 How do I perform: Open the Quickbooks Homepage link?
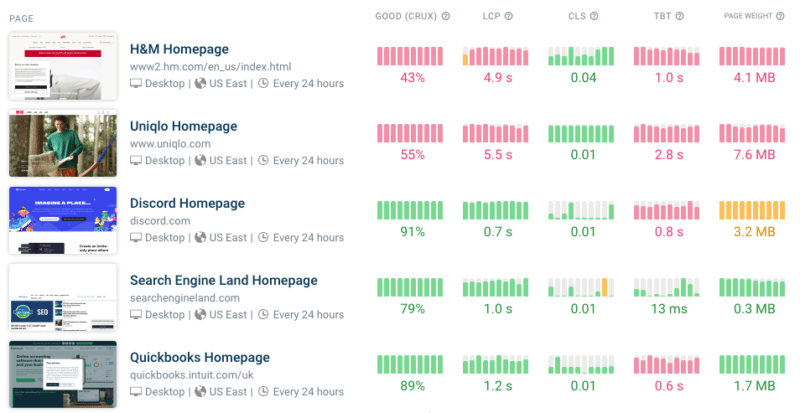click(x=199, y=357)
